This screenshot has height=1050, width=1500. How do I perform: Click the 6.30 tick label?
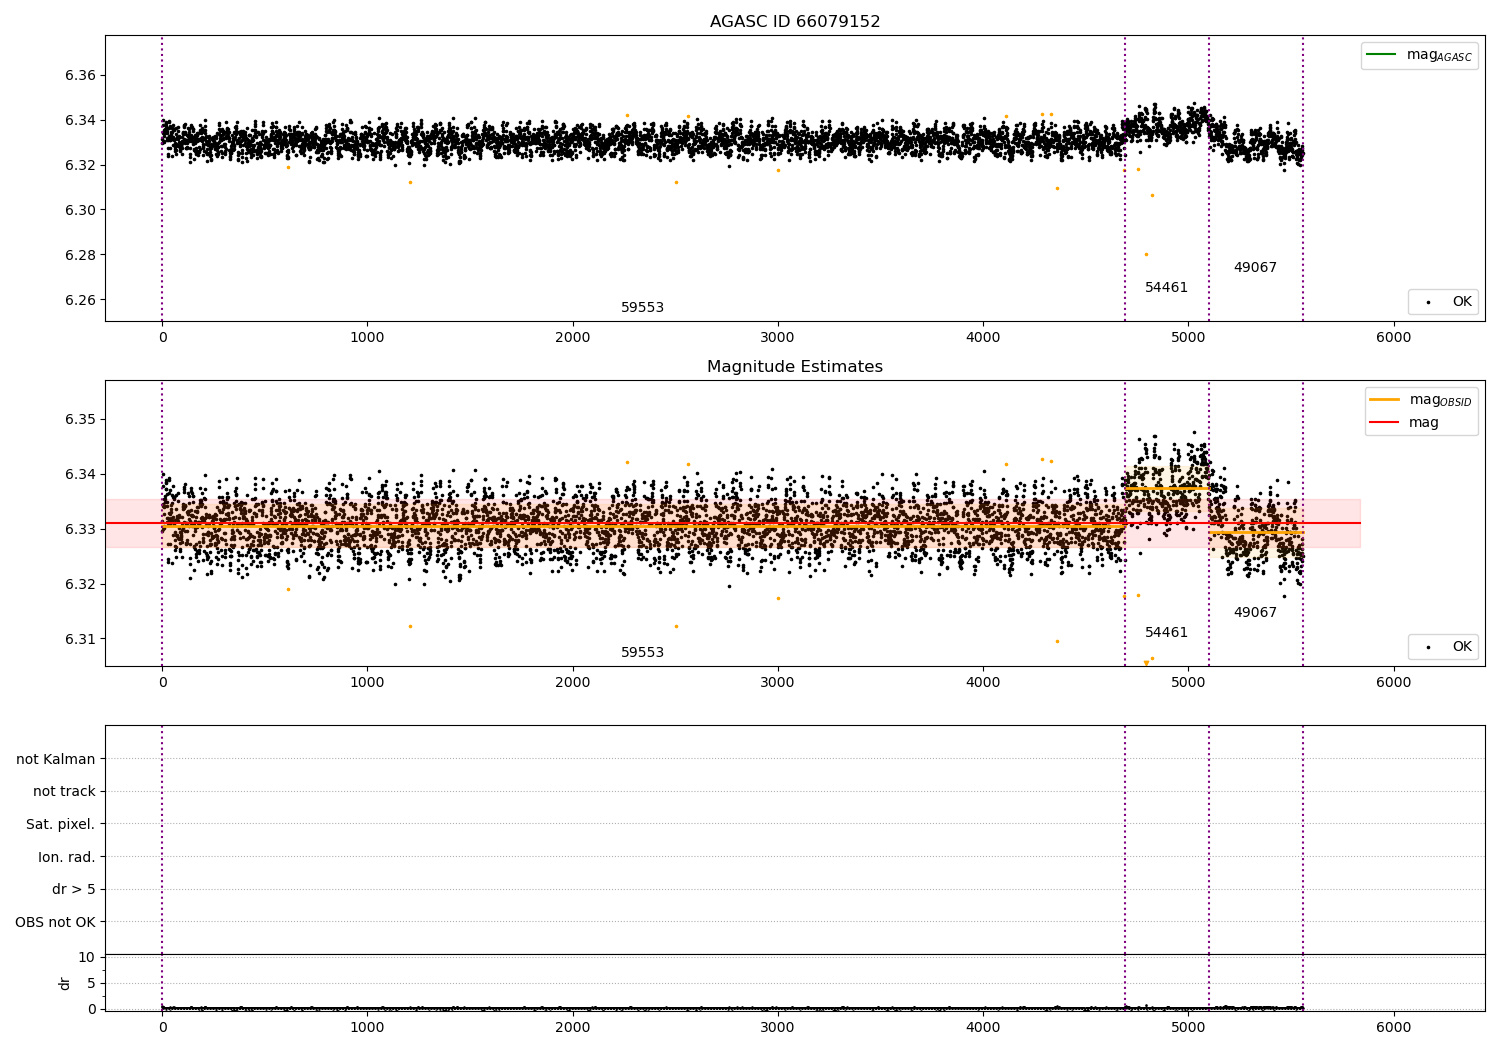(80, 210)
